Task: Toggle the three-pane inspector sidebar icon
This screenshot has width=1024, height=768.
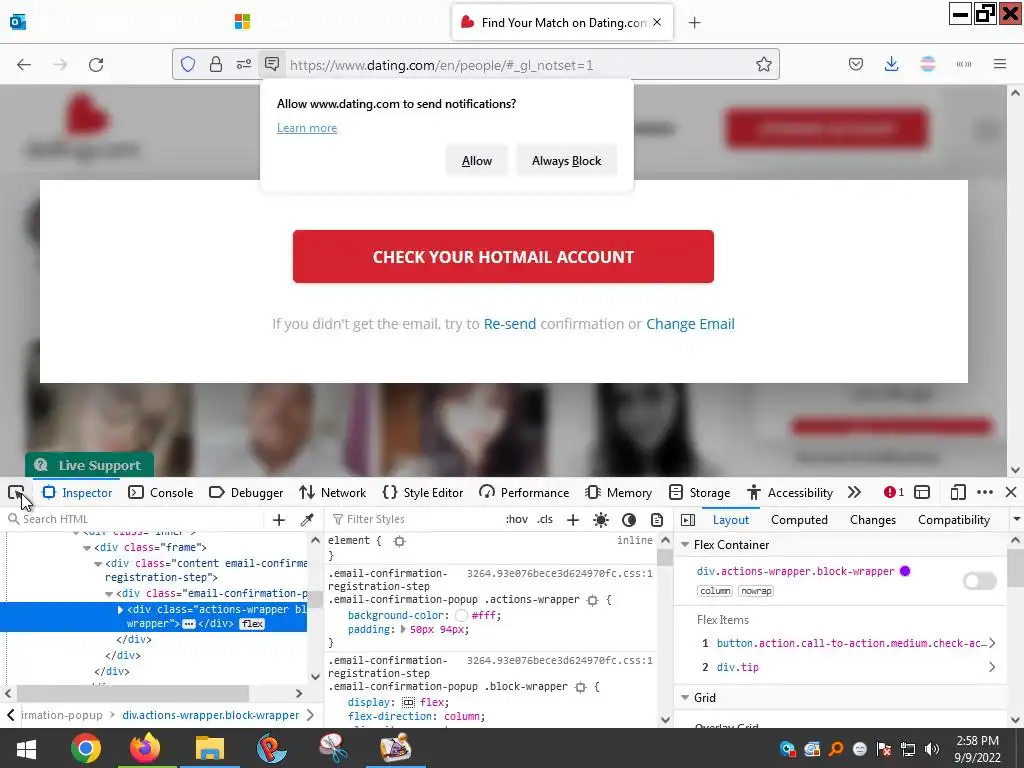Action: coord(688,520)
